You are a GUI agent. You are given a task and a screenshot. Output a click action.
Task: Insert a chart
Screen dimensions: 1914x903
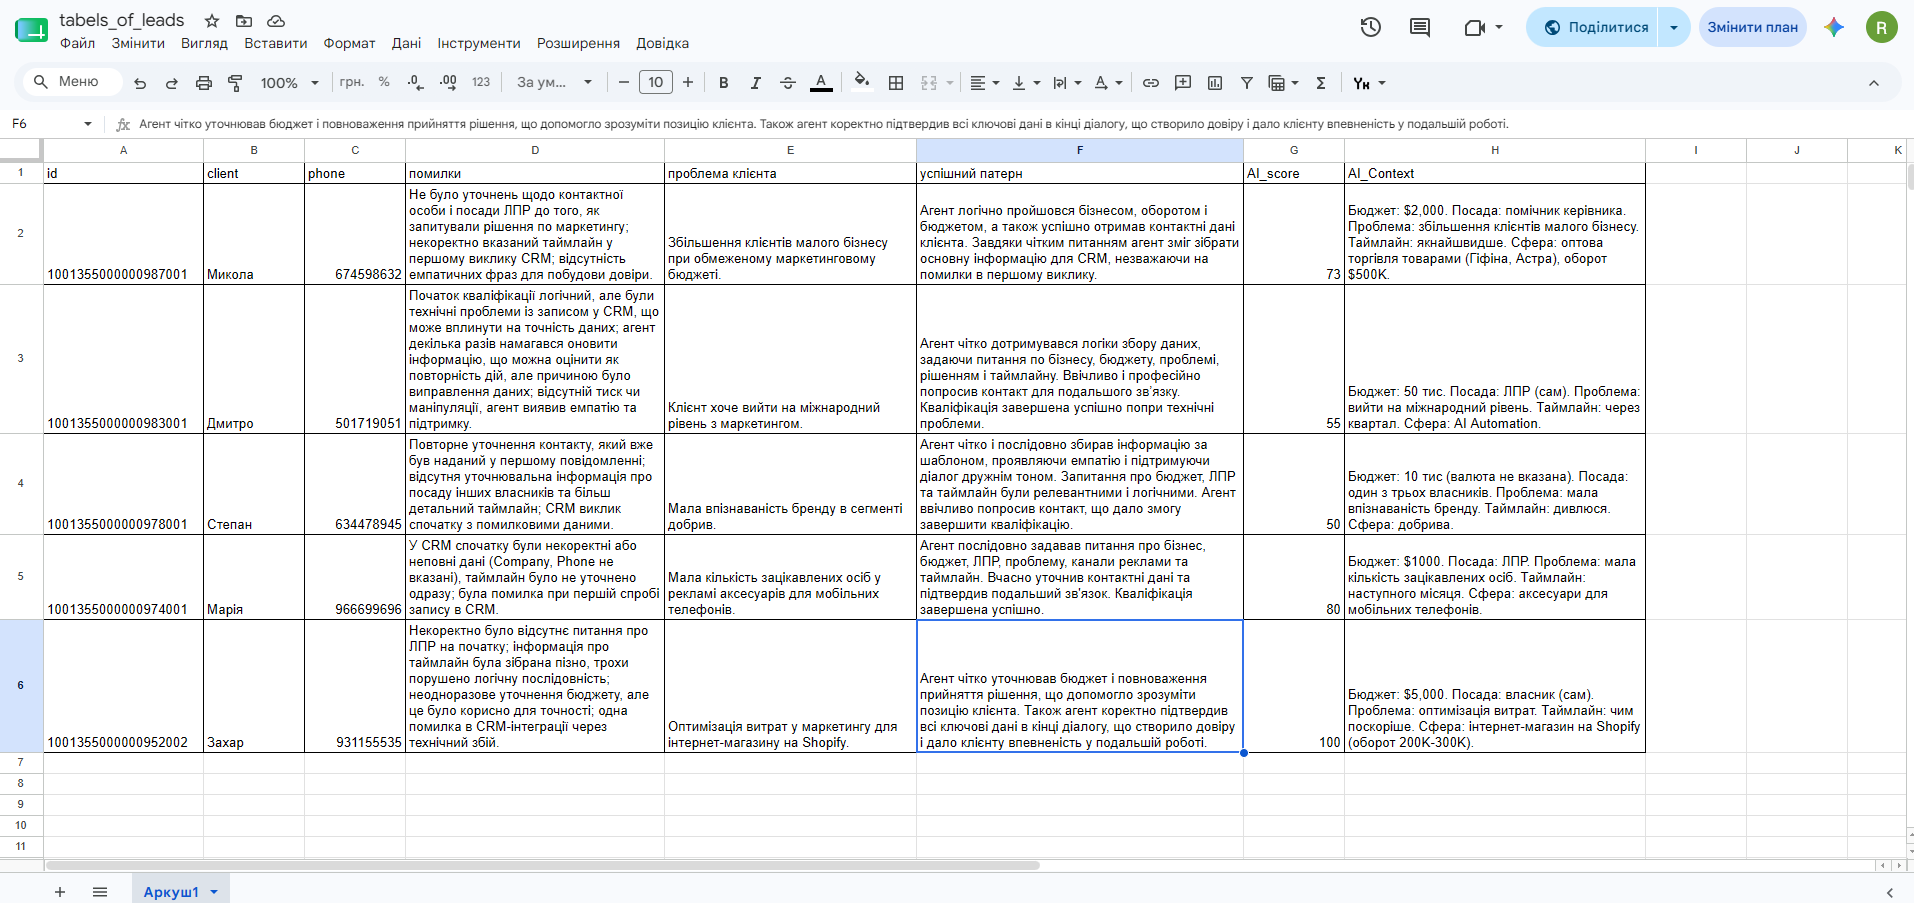pos(1215,83)
